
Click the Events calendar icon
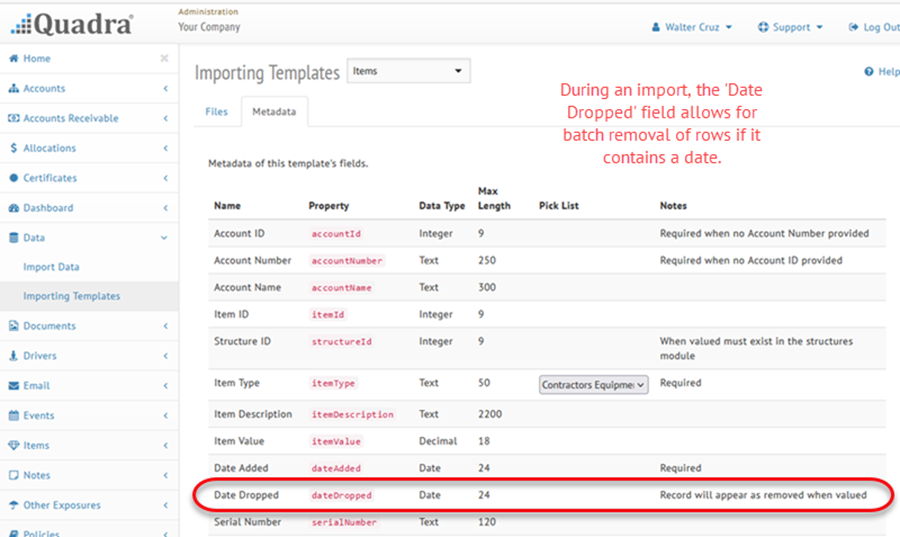click(14, 416)
